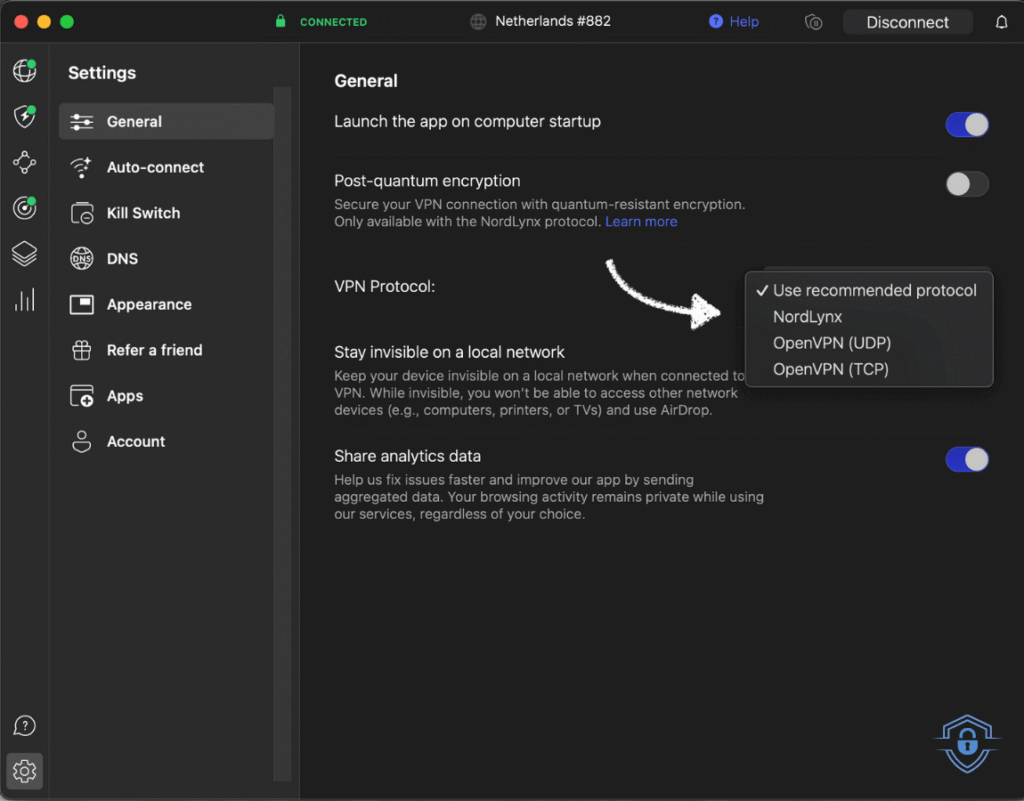Click the pause connection icon in title bar
The height and width of the screenshot is (801, 1024).
tap(814, 22)
